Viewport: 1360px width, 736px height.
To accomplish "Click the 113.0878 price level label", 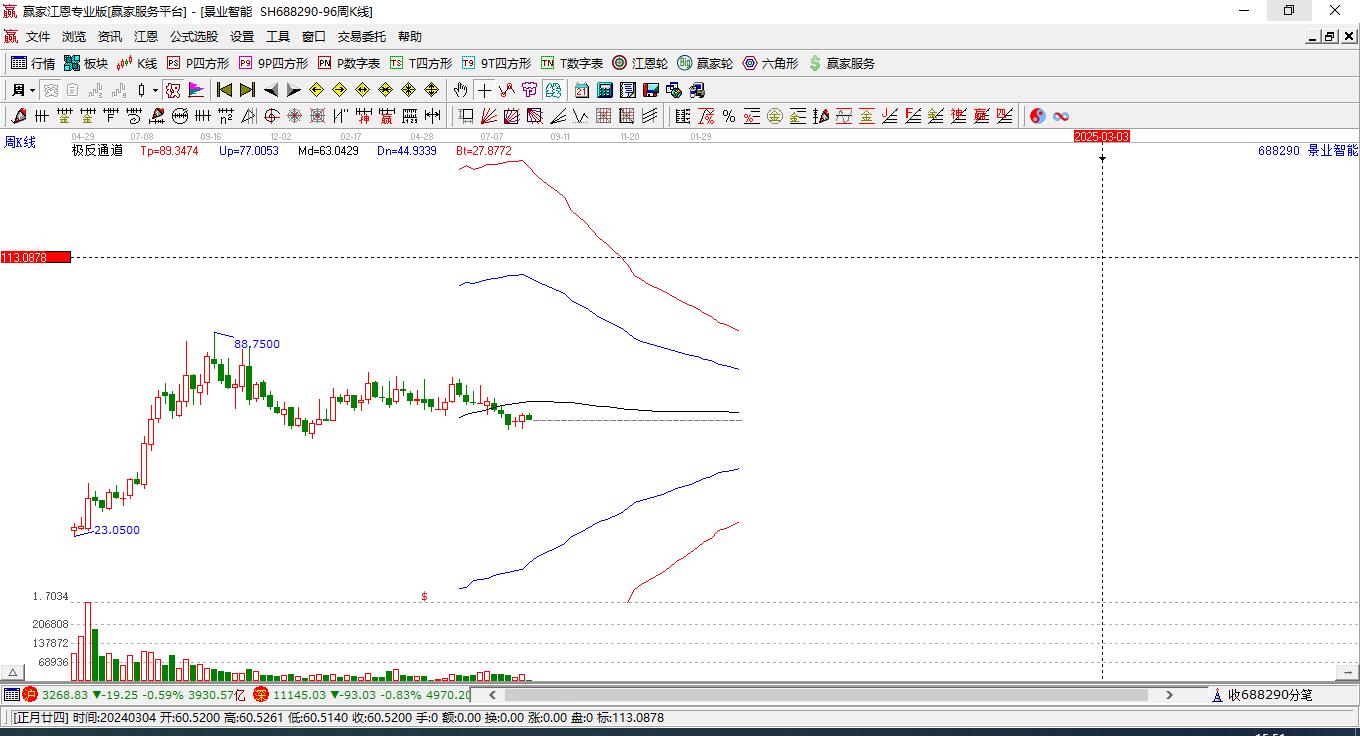I will tap(36, 258).
